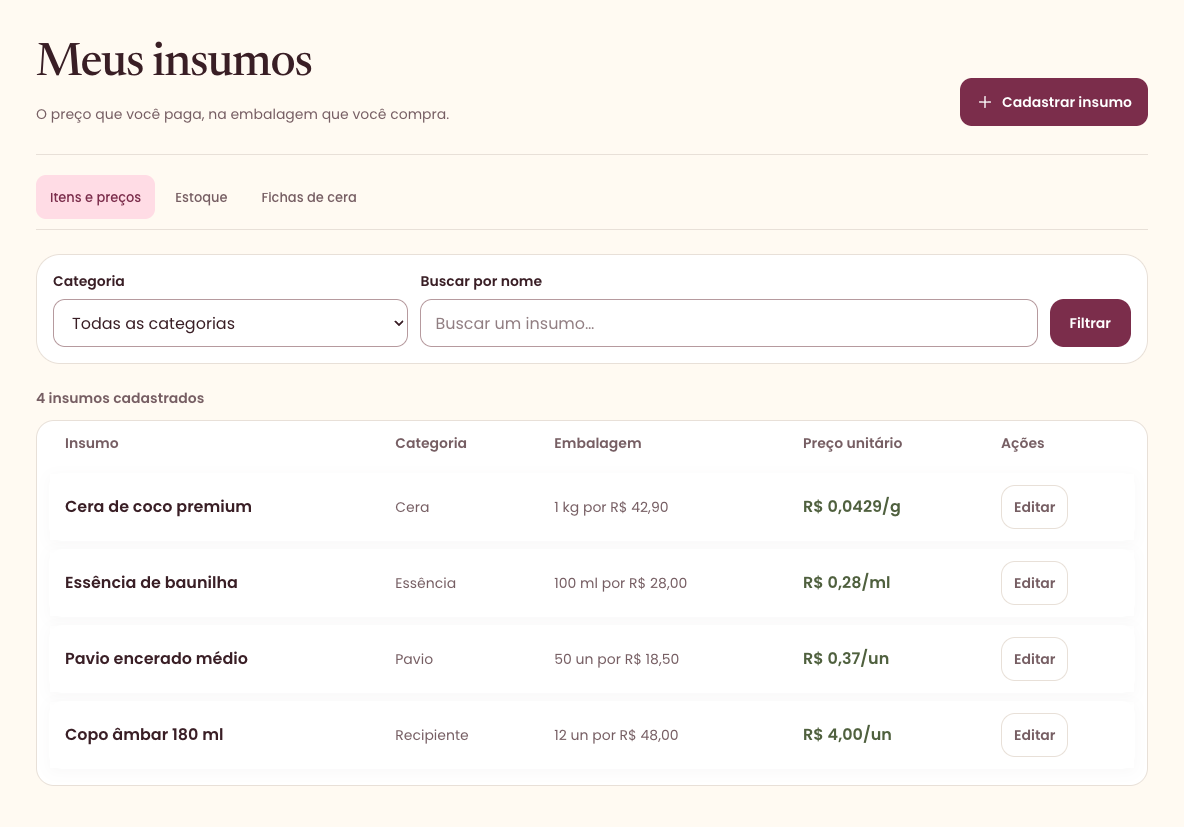Click the Recipiente category cell
The width and height of the screenshot is (1184, 827).
pyautogui.click(x=431, y=736)
